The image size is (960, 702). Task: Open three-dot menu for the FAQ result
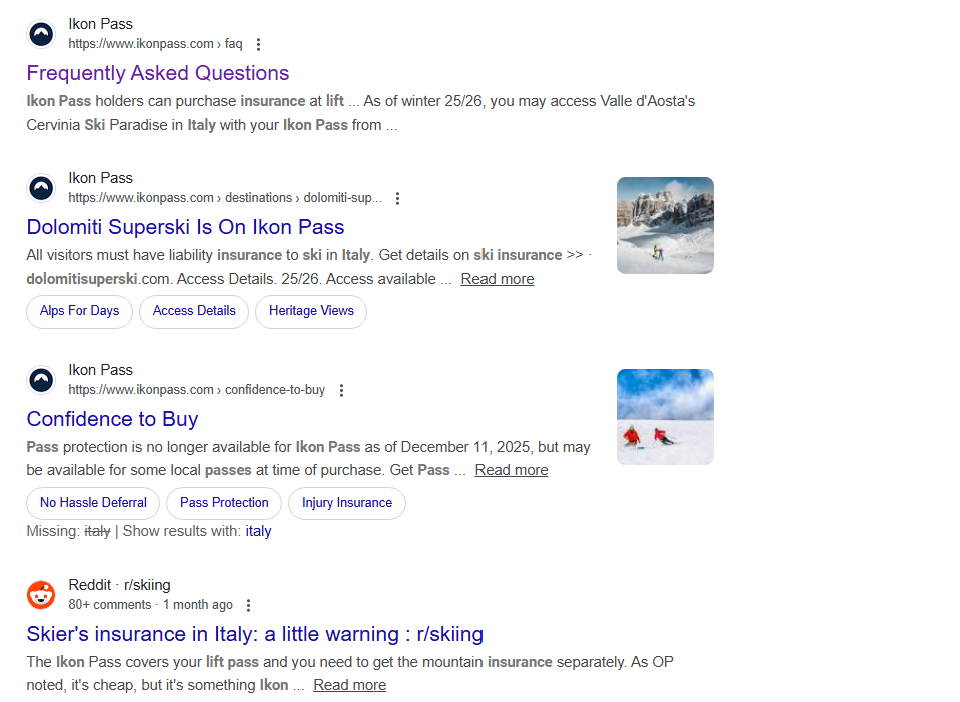pyautogui.click(x=259, y=44)
